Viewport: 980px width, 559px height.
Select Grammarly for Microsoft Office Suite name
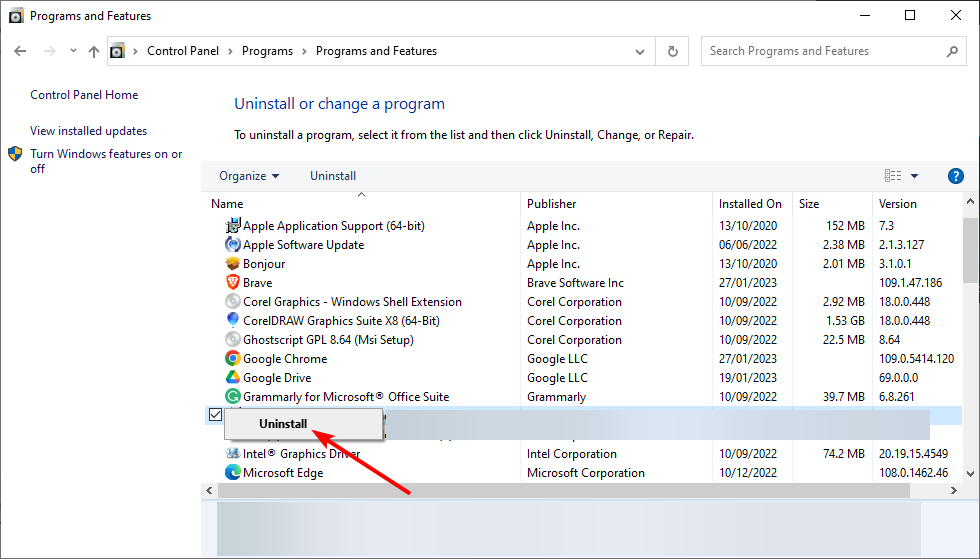[x=346, y=397]
